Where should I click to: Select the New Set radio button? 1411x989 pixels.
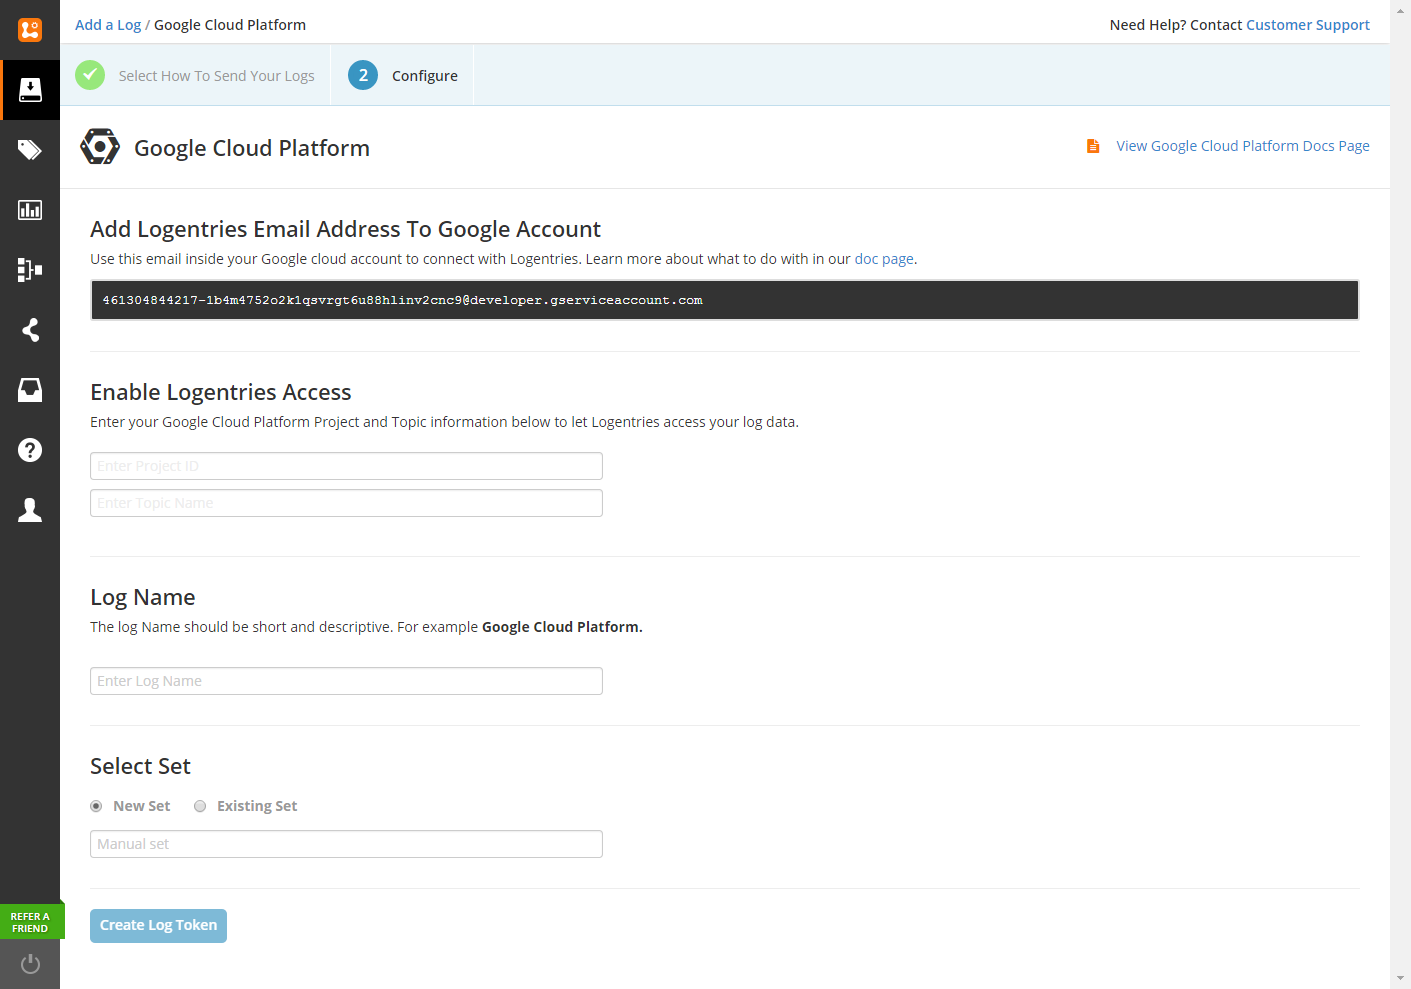(96, 806)
